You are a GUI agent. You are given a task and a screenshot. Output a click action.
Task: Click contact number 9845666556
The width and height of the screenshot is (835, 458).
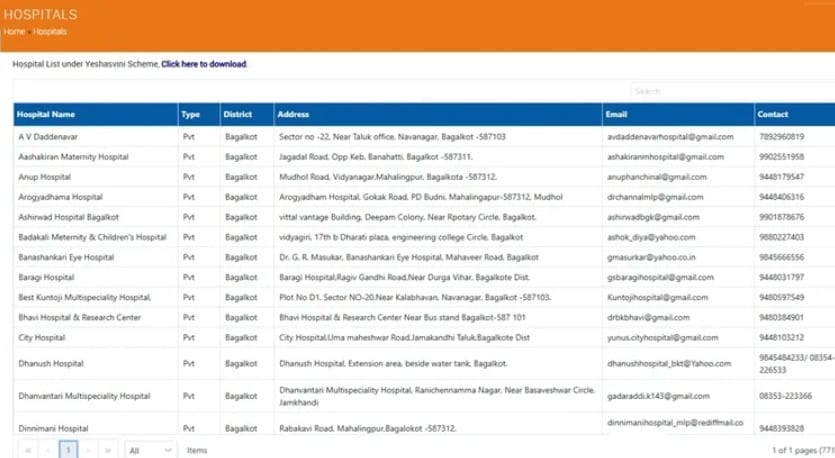tap(782, 257)
